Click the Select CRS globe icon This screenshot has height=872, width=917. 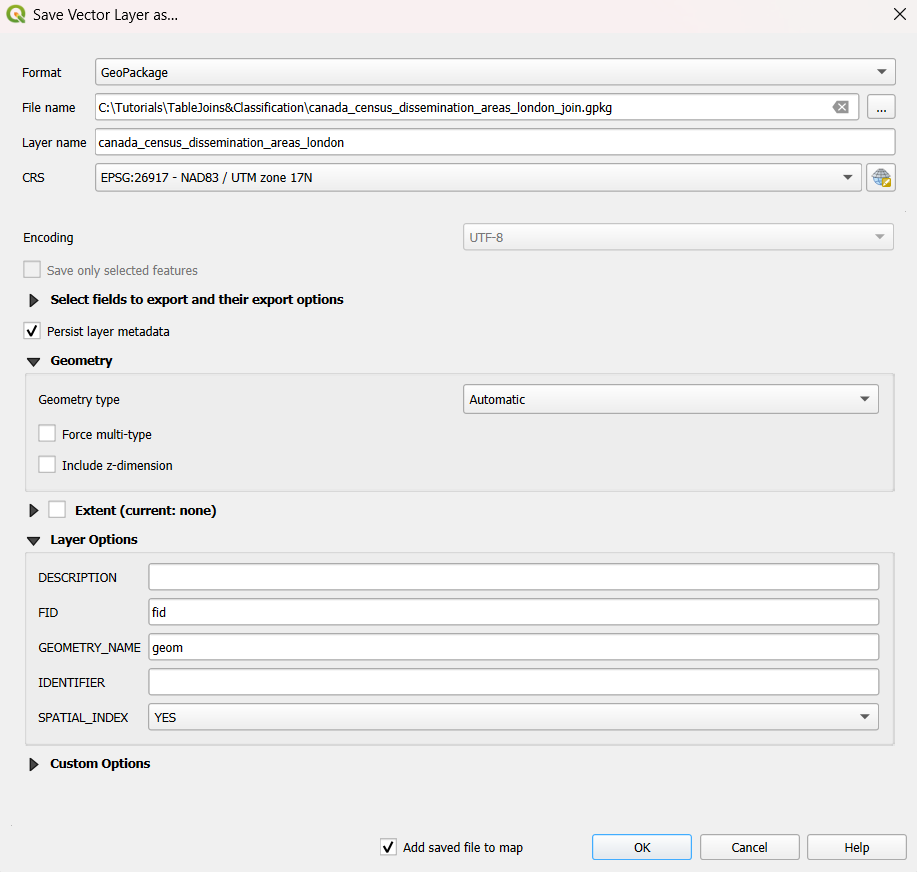[881, 177]
